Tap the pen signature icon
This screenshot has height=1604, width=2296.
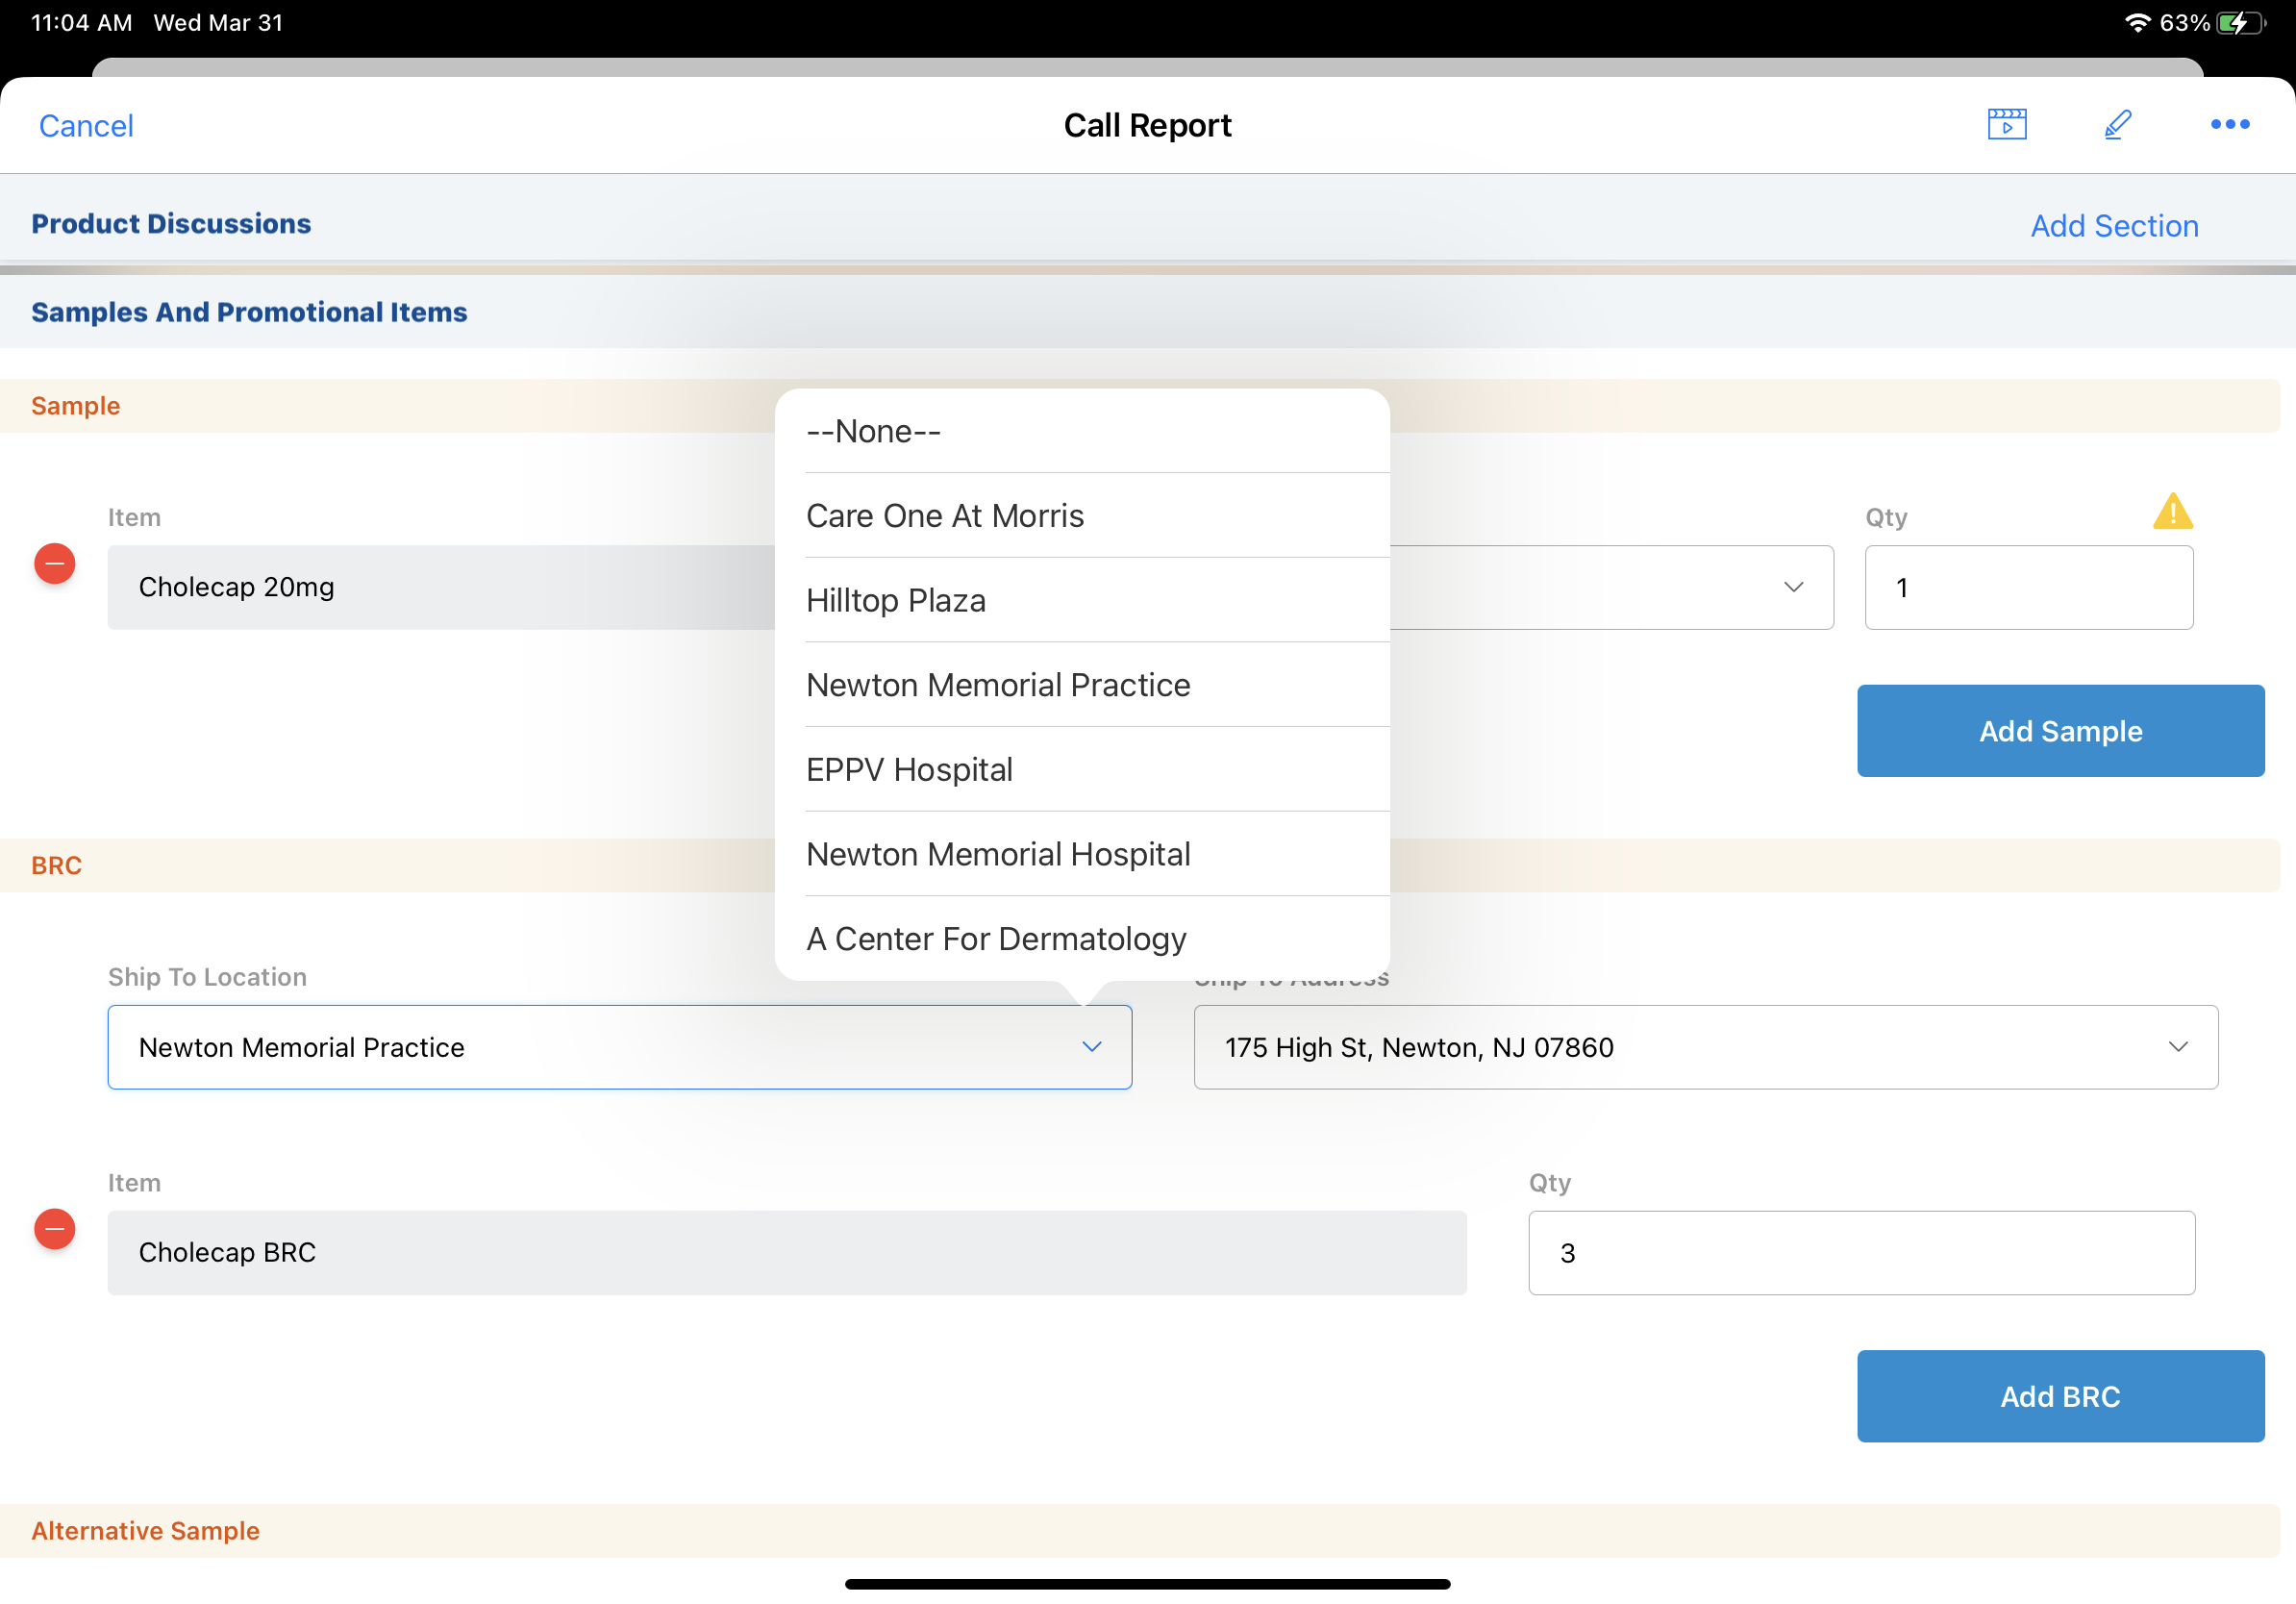click(x=2117, y=125)
